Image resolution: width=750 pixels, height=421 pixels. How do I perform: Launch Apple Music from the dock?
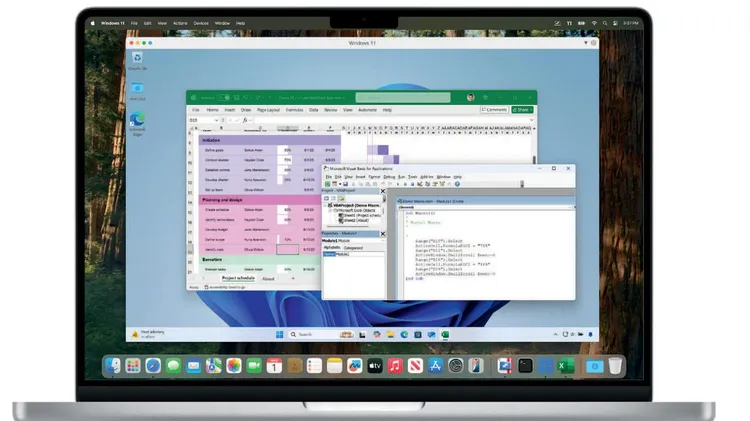pyautogui.click(x=395, y=366)
